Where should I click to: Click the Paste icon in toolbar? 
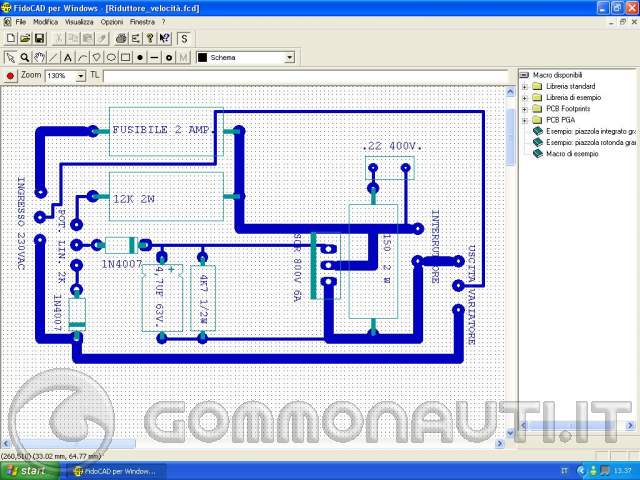[87, 38]
